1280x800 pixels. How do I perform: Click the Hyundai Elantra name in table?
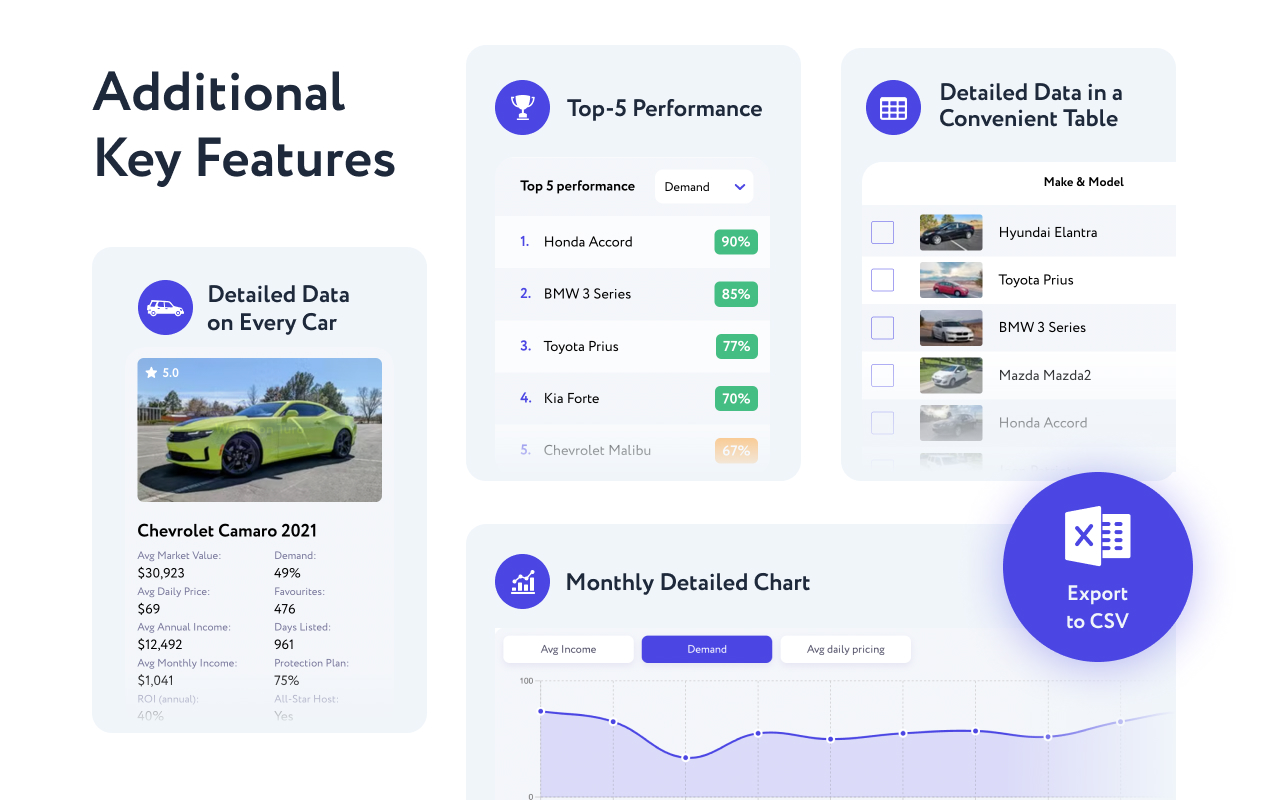1048,232
